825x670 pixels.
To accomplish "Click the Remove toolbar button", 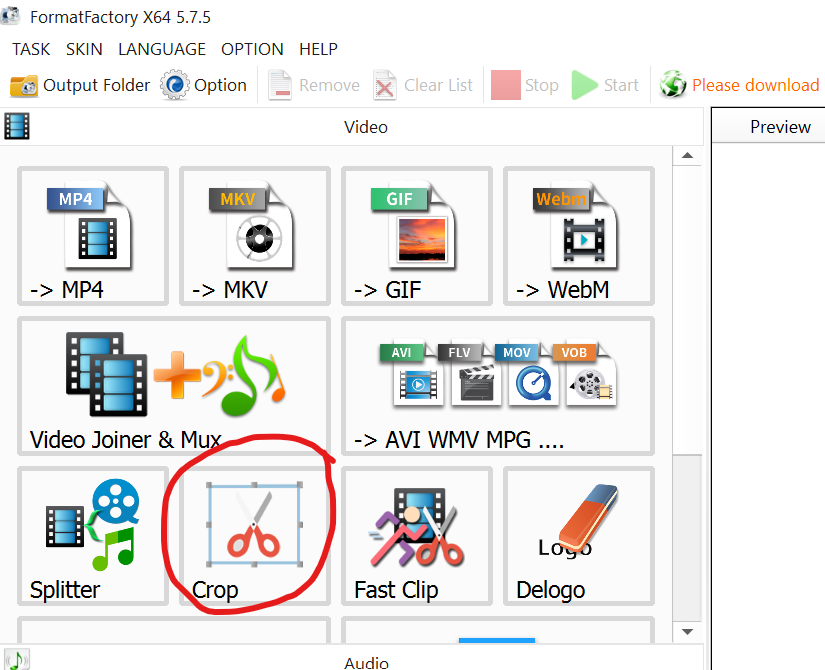I will (314, 85).
